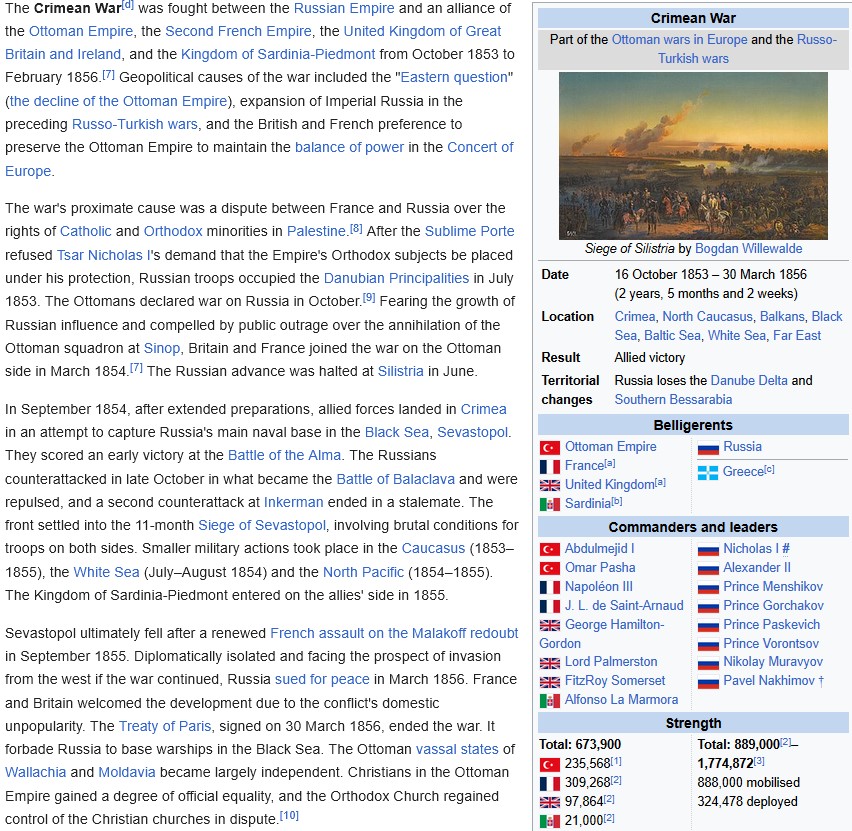
Task: Follow the Second French Empire link
Action: click(x=238, y=32)
